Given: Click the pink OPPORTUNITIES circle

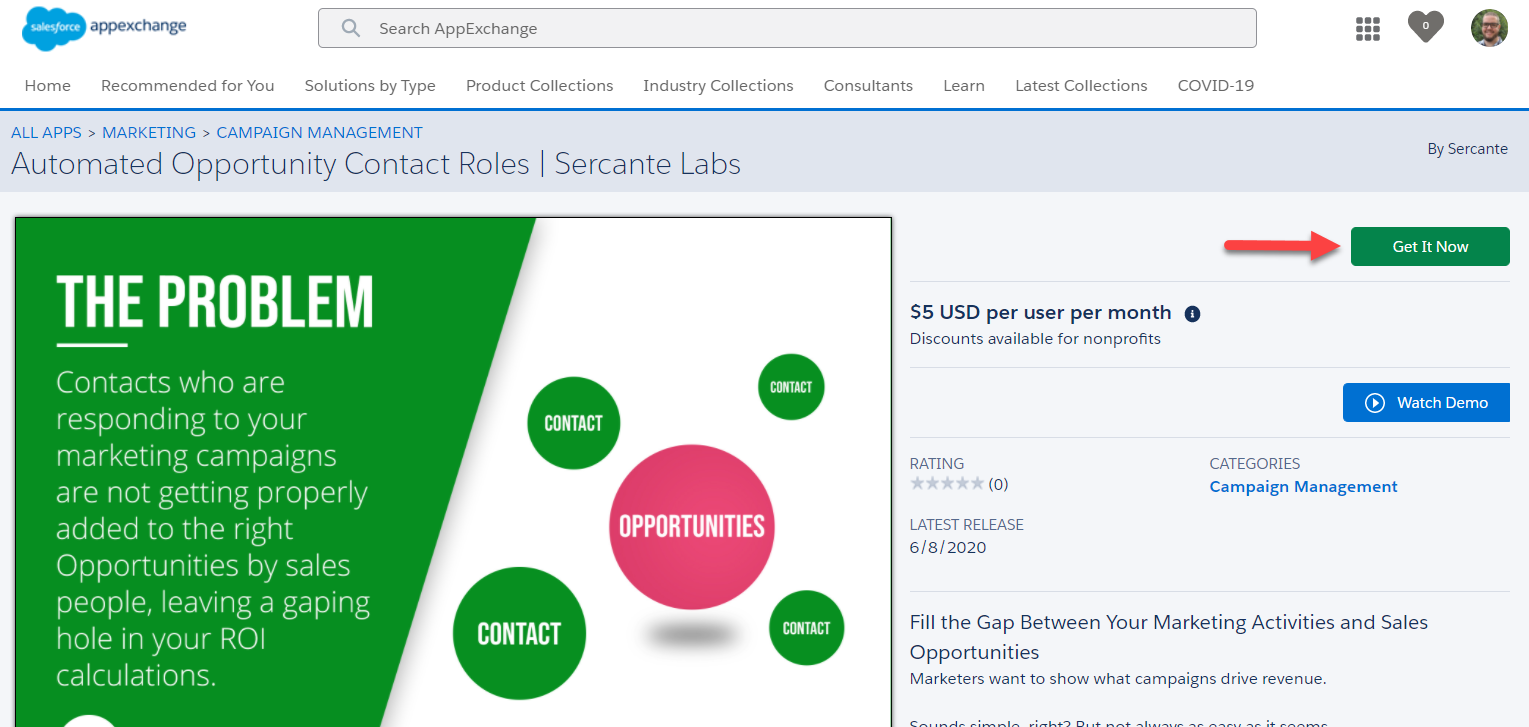Looking at the screenshot, I should tap(691, 527).
